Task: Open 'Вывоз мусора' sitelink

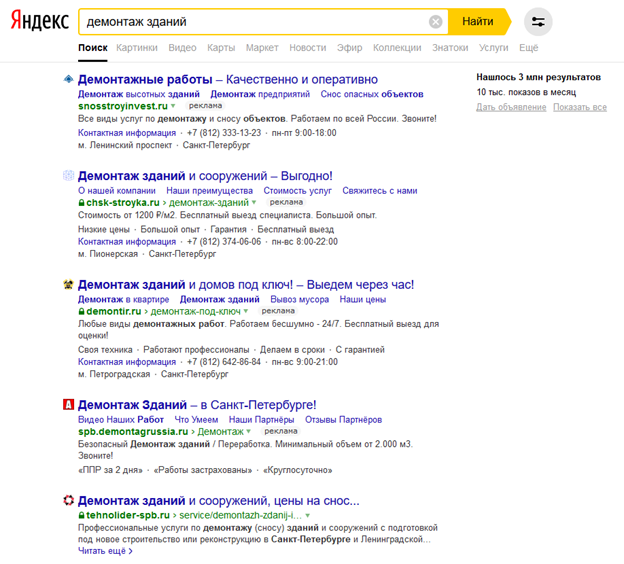Action: (299, 299)
